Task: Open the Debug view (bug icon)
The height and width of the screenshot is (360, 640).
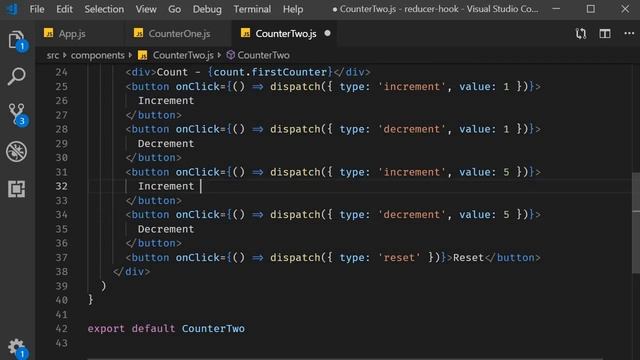Action: click(16, 151)
